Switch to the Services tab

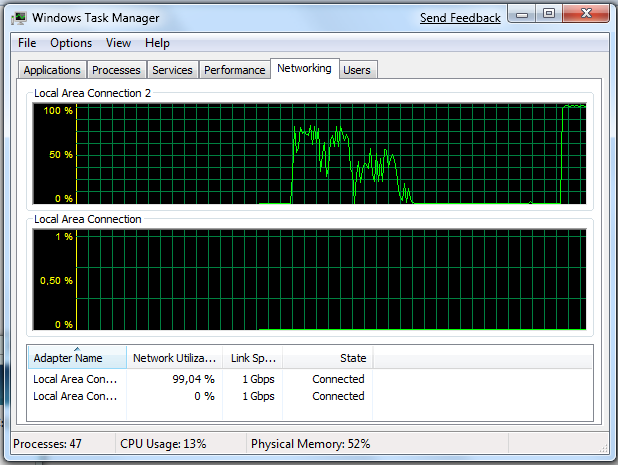pos(172,70)
